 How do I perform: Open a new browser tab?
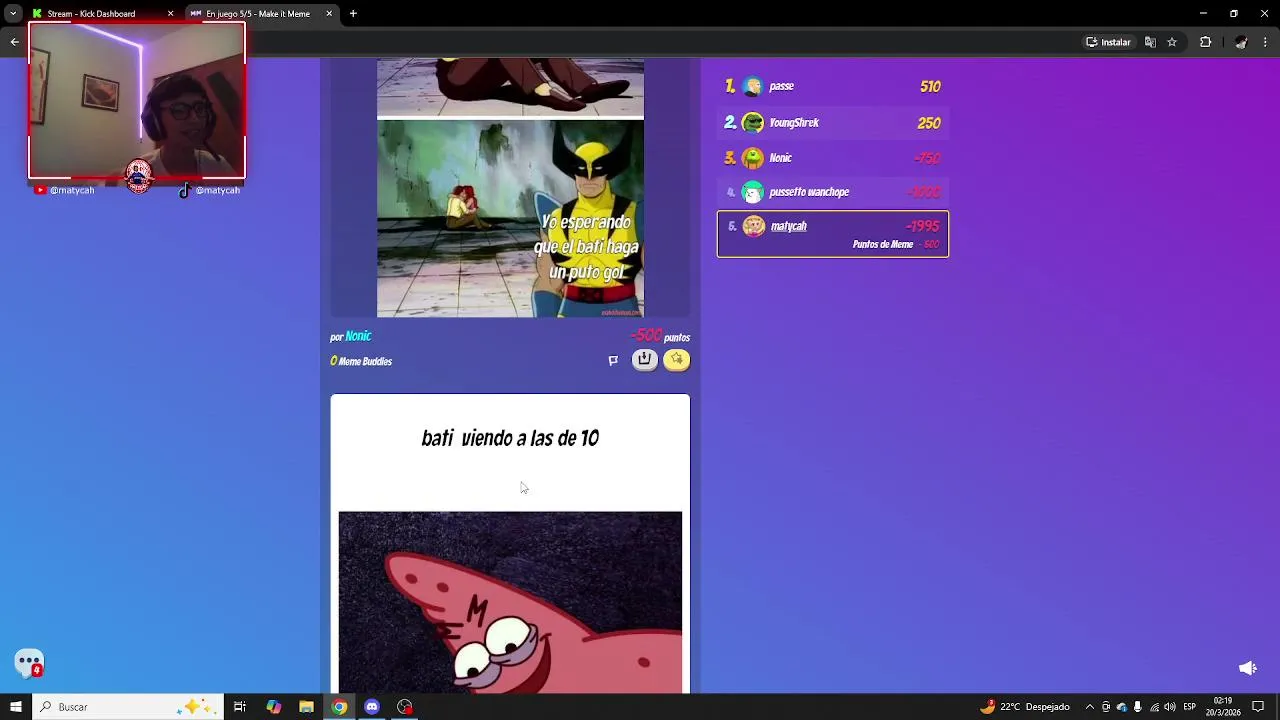353,14
